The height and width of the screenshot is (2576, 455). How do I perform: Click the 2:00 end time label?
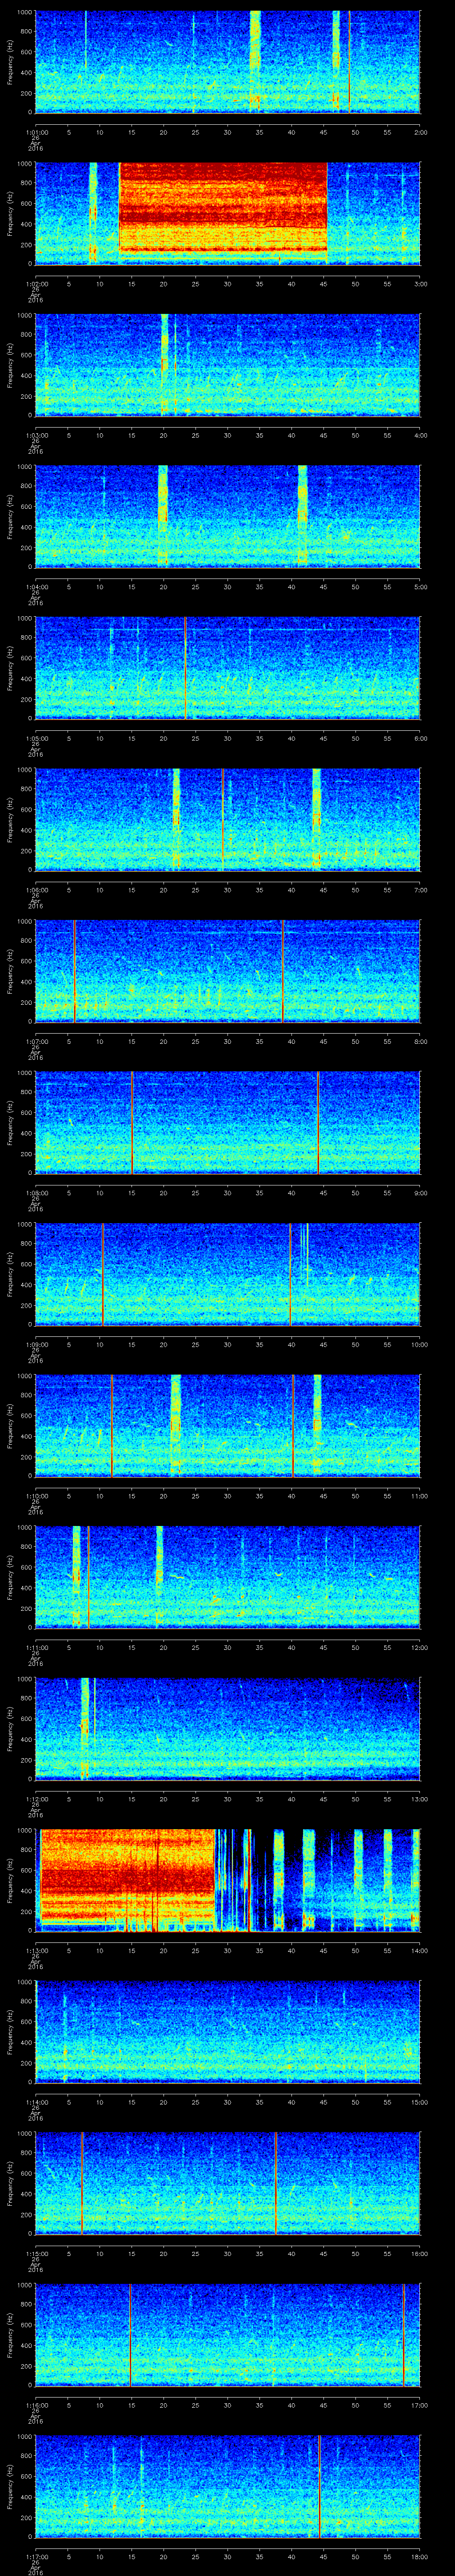(421, 132)
